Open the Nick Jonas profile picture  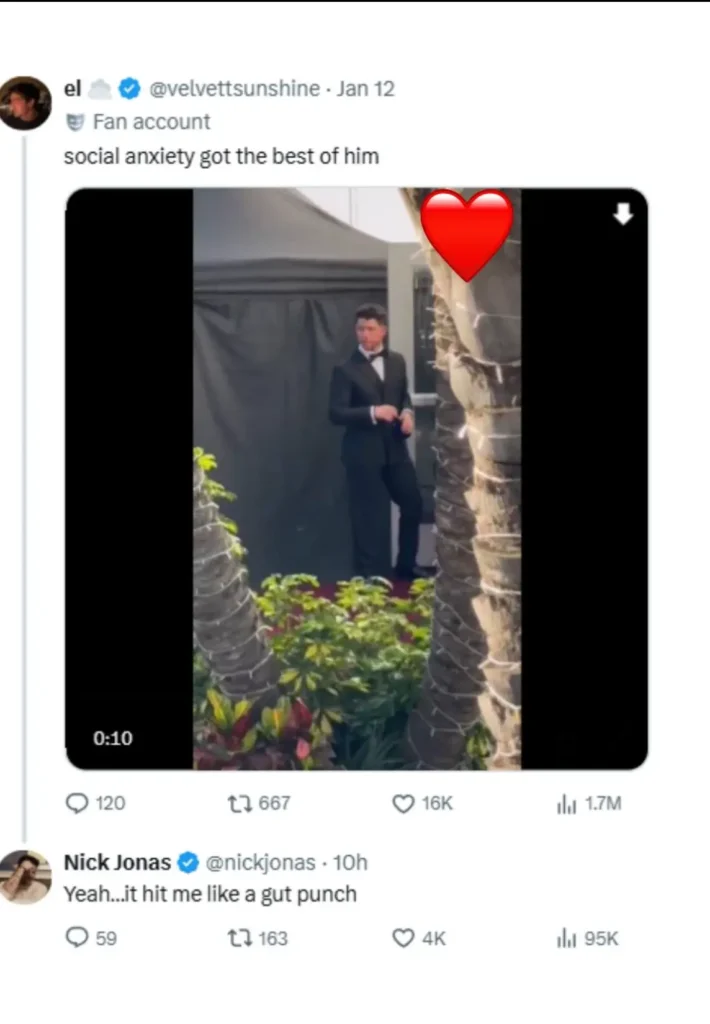pos(25,877)
